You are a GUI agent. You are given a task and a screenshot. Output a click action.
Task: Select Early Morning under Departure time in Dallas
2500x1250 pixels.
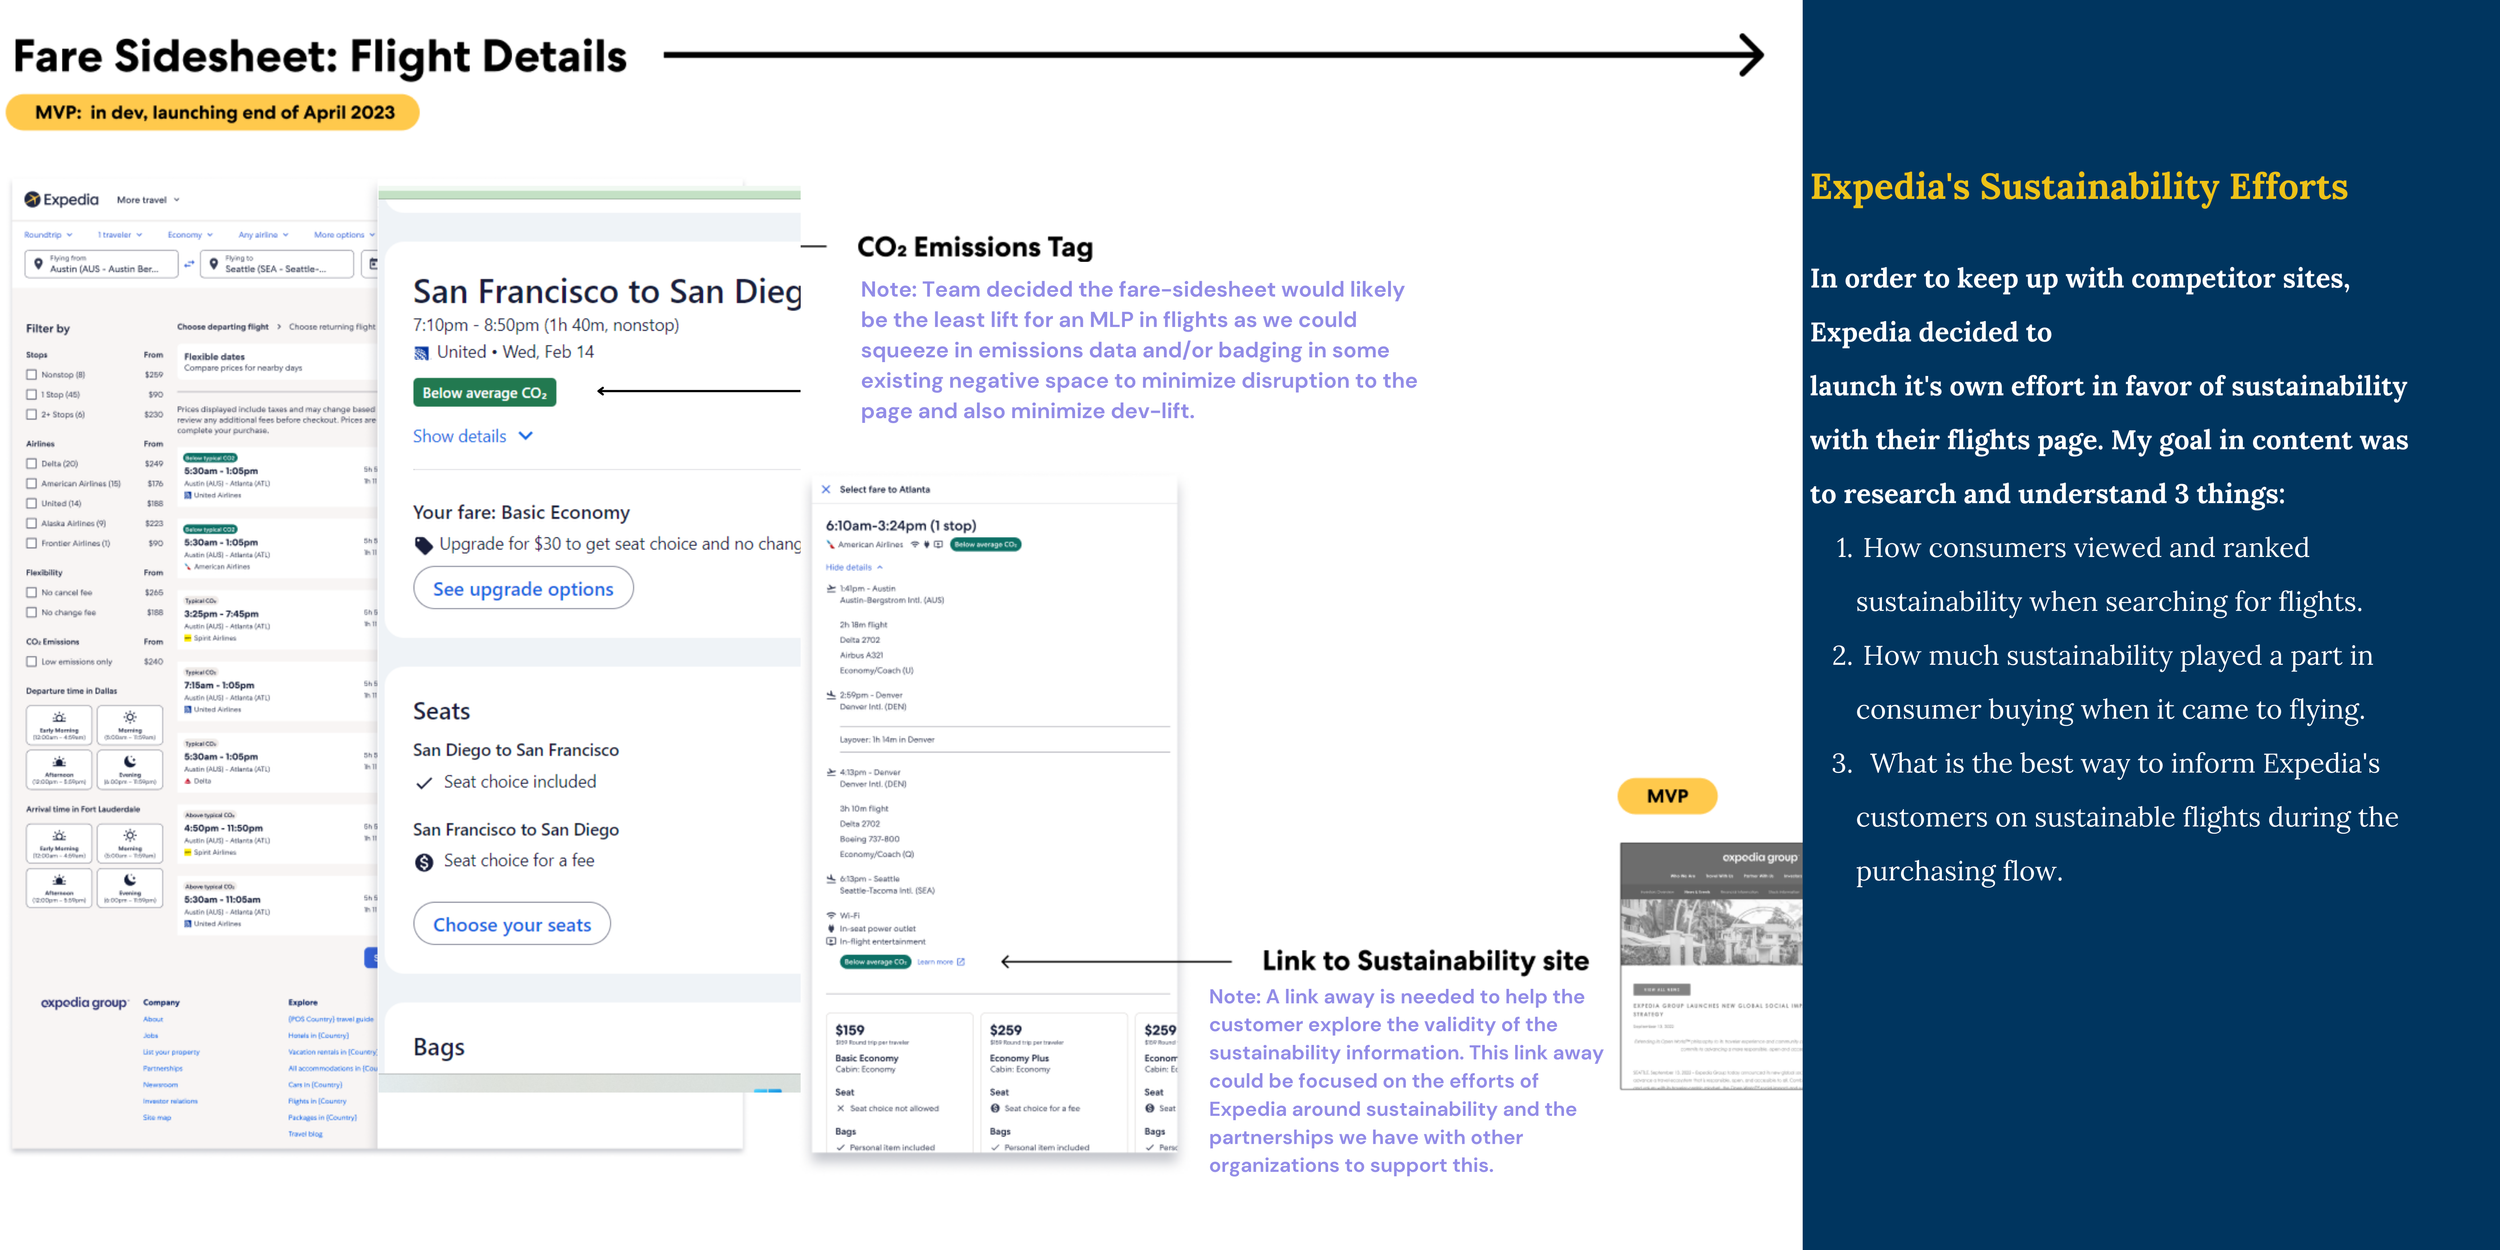pyautogui.click(x=59, y=725)
